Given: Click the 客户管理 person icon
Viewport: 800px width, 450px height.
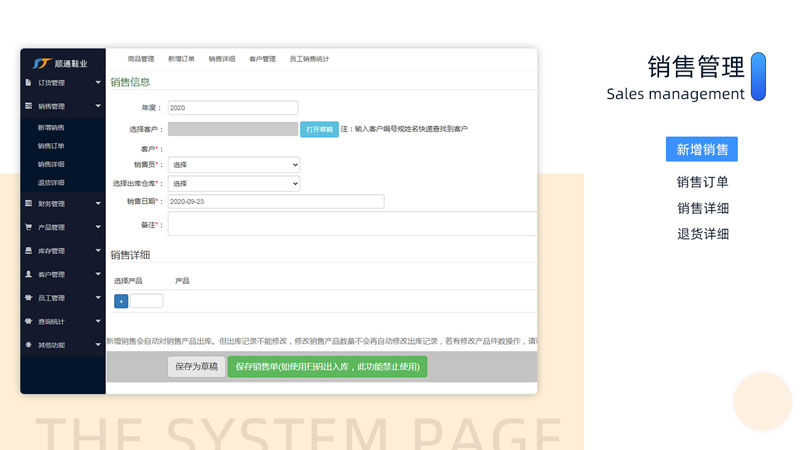Looking at the screenshot, I should click(28, 274).
